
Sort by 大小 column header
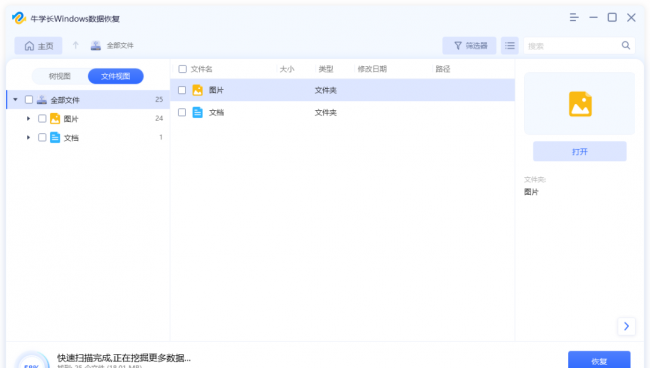point(287,69)
